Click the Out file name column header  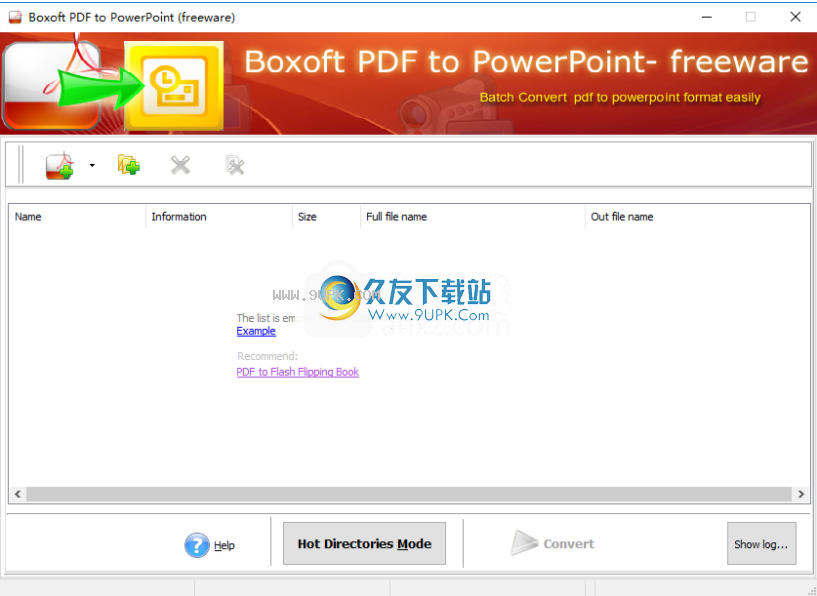697,217
